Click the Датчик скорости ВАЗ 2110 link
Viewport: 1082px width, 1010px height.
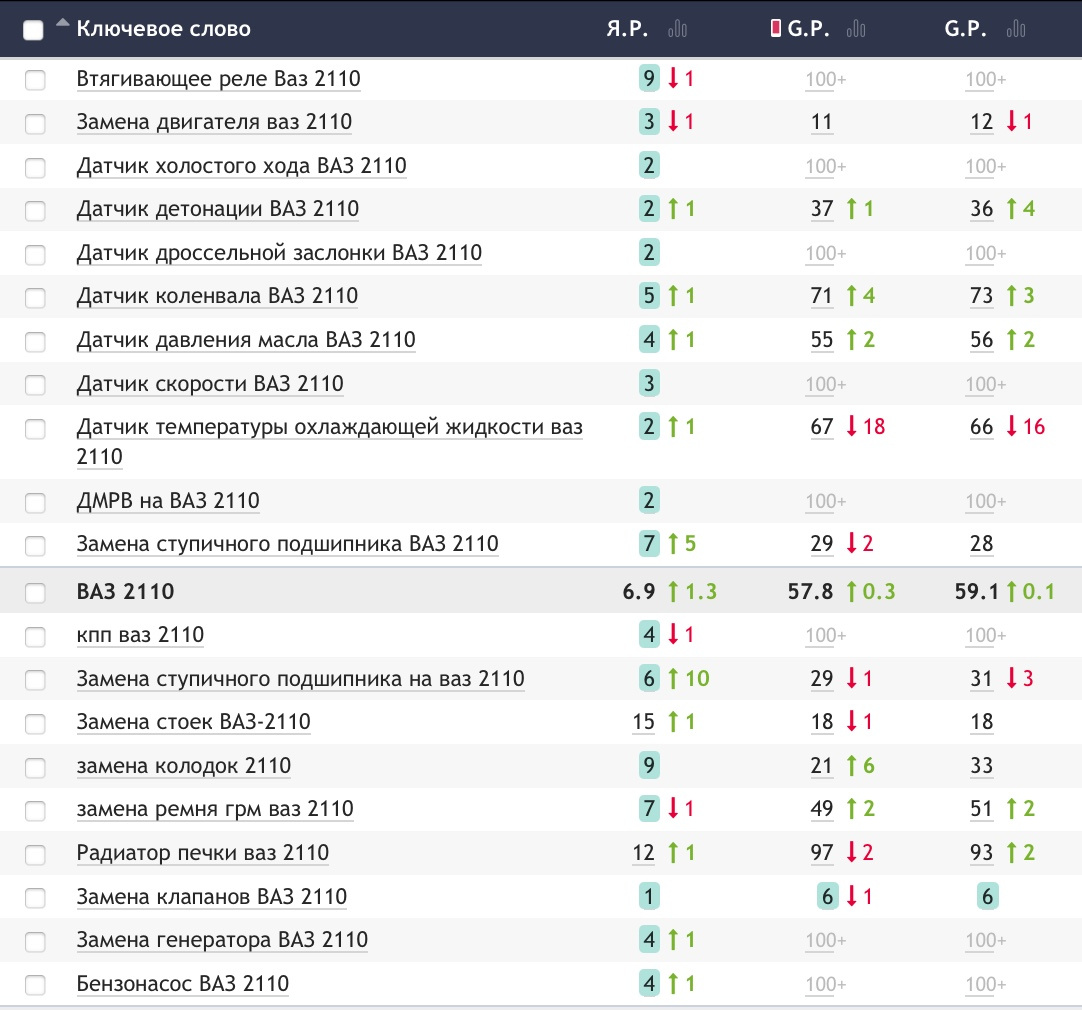(x=210, y=384)
